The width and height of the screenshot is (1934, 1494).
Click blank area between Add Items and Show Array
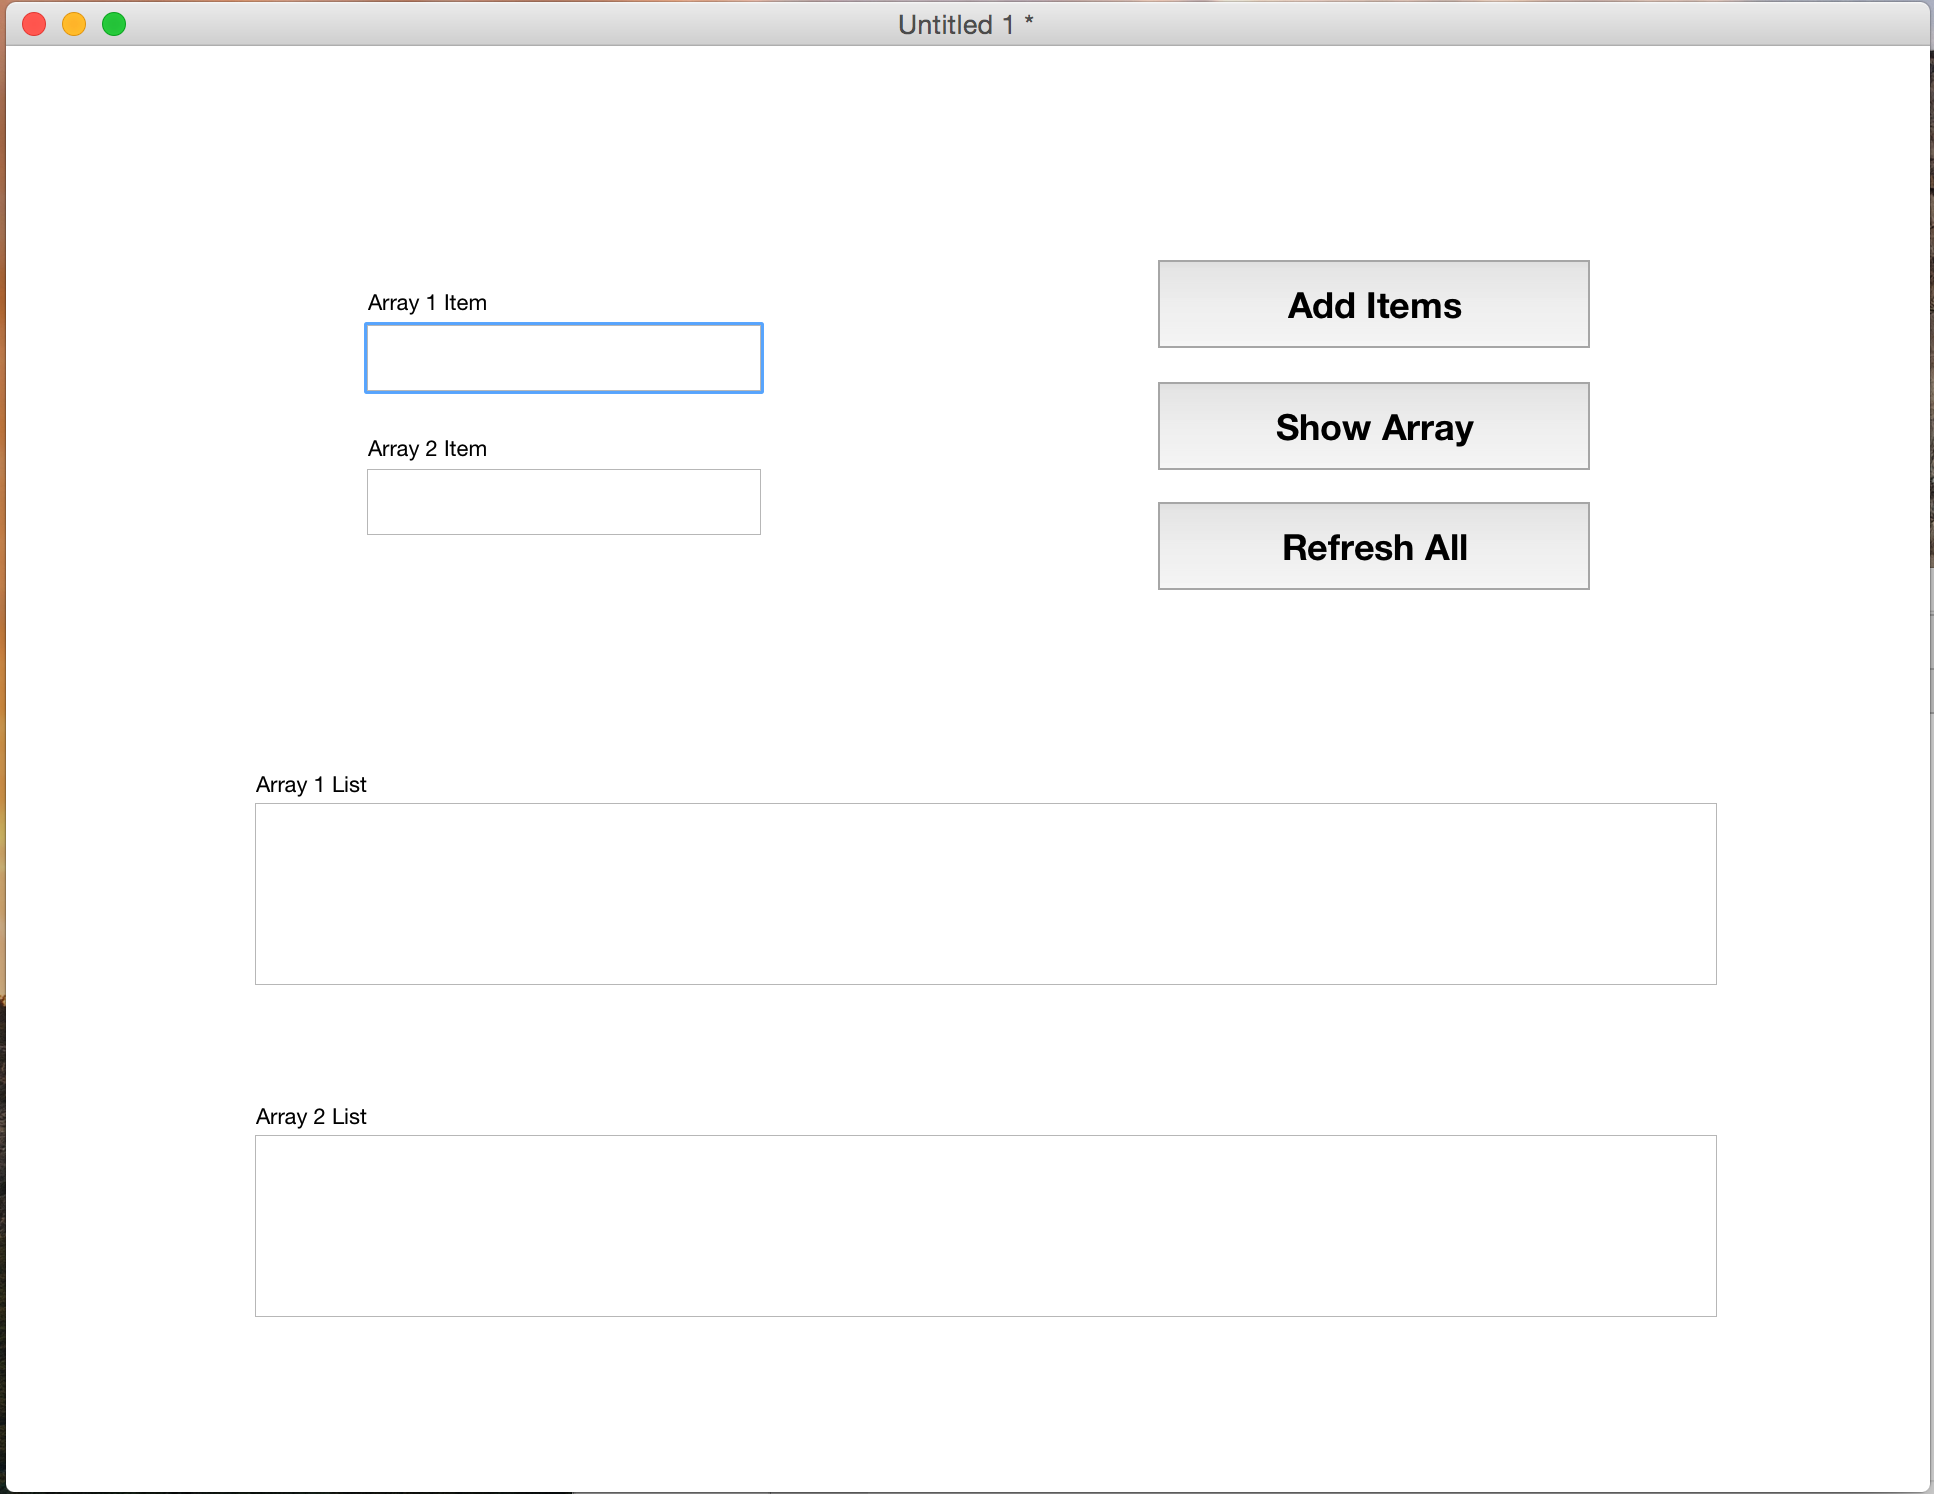(1373, 365)
